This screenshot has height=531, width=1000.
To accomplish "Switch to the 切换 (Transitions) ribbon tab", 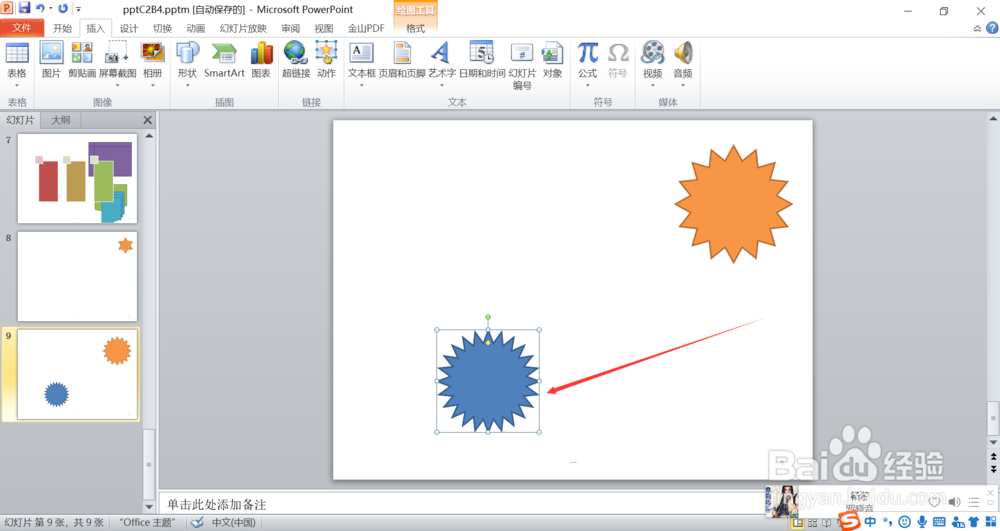I will coord(162,28).
